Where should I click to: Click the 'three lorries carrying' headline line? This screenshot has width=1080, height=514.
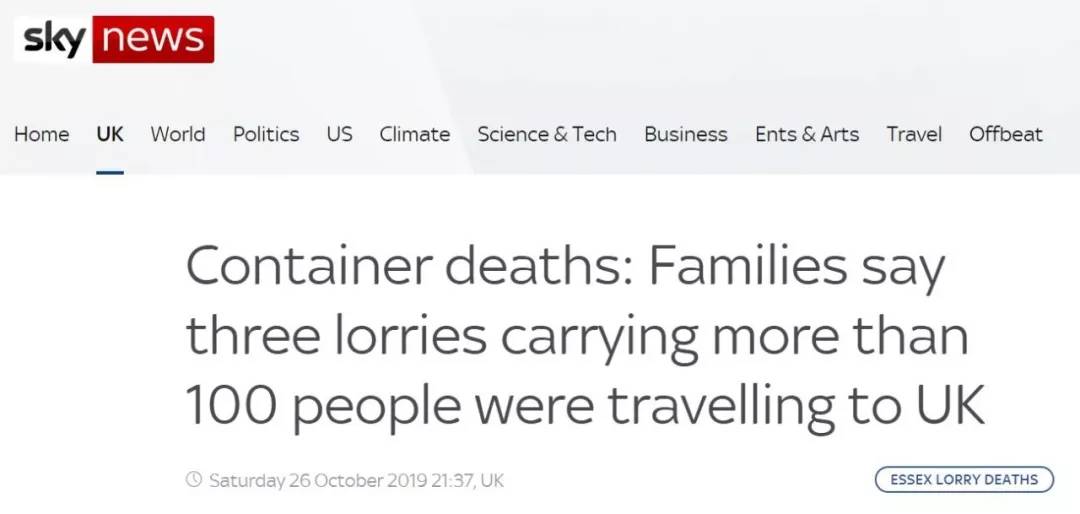pyautogui.click(x=443, y=338)
